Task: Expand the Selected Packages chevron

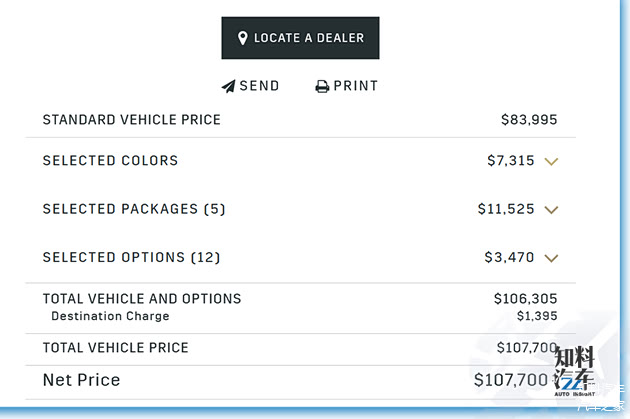Action: pos(551,210)
